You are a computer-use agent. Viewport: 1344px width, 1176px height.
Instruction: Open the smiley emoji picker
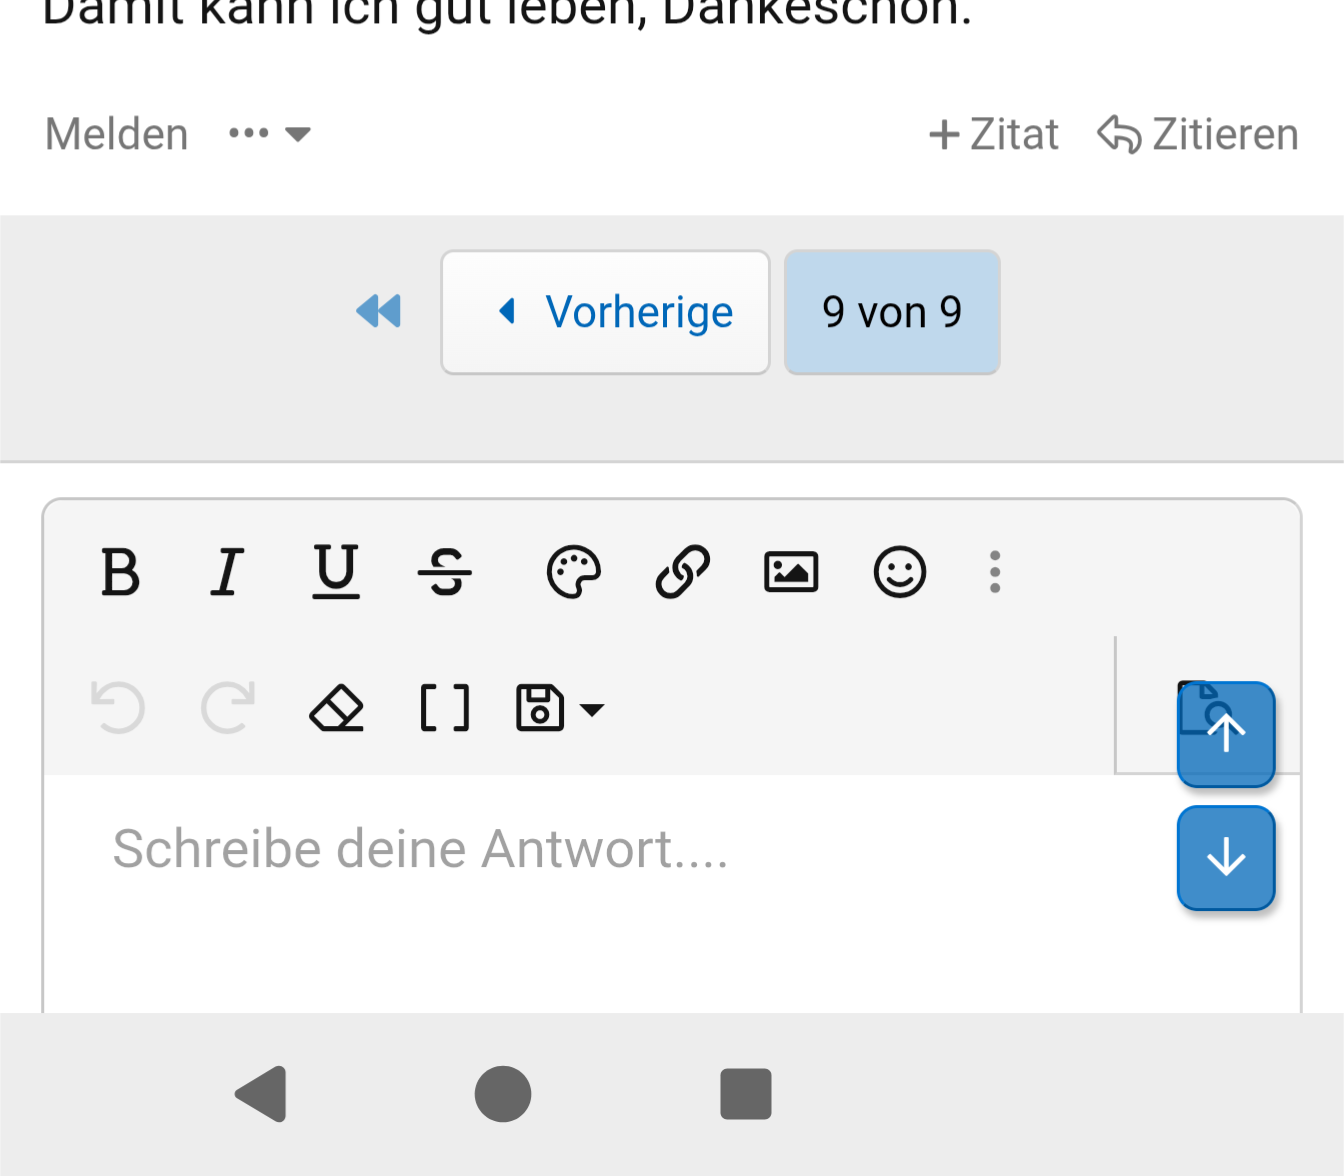click(x=899, y=573)
